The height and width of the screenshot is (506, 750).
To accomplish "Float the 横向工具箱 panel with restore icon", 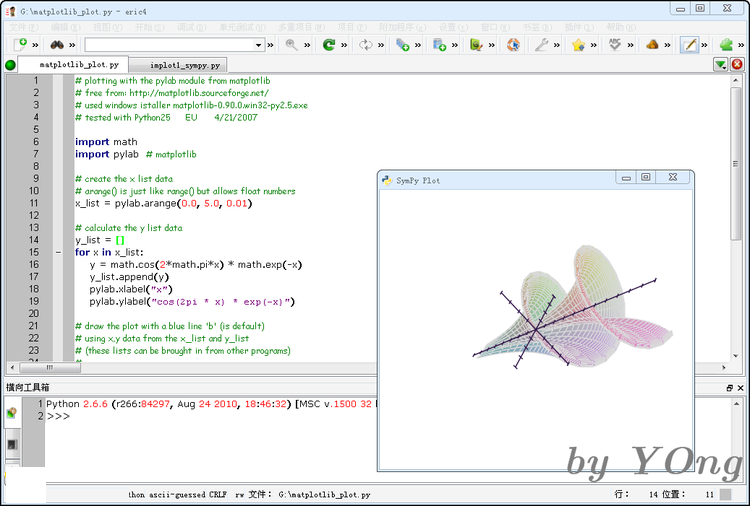I will point(729,388).
